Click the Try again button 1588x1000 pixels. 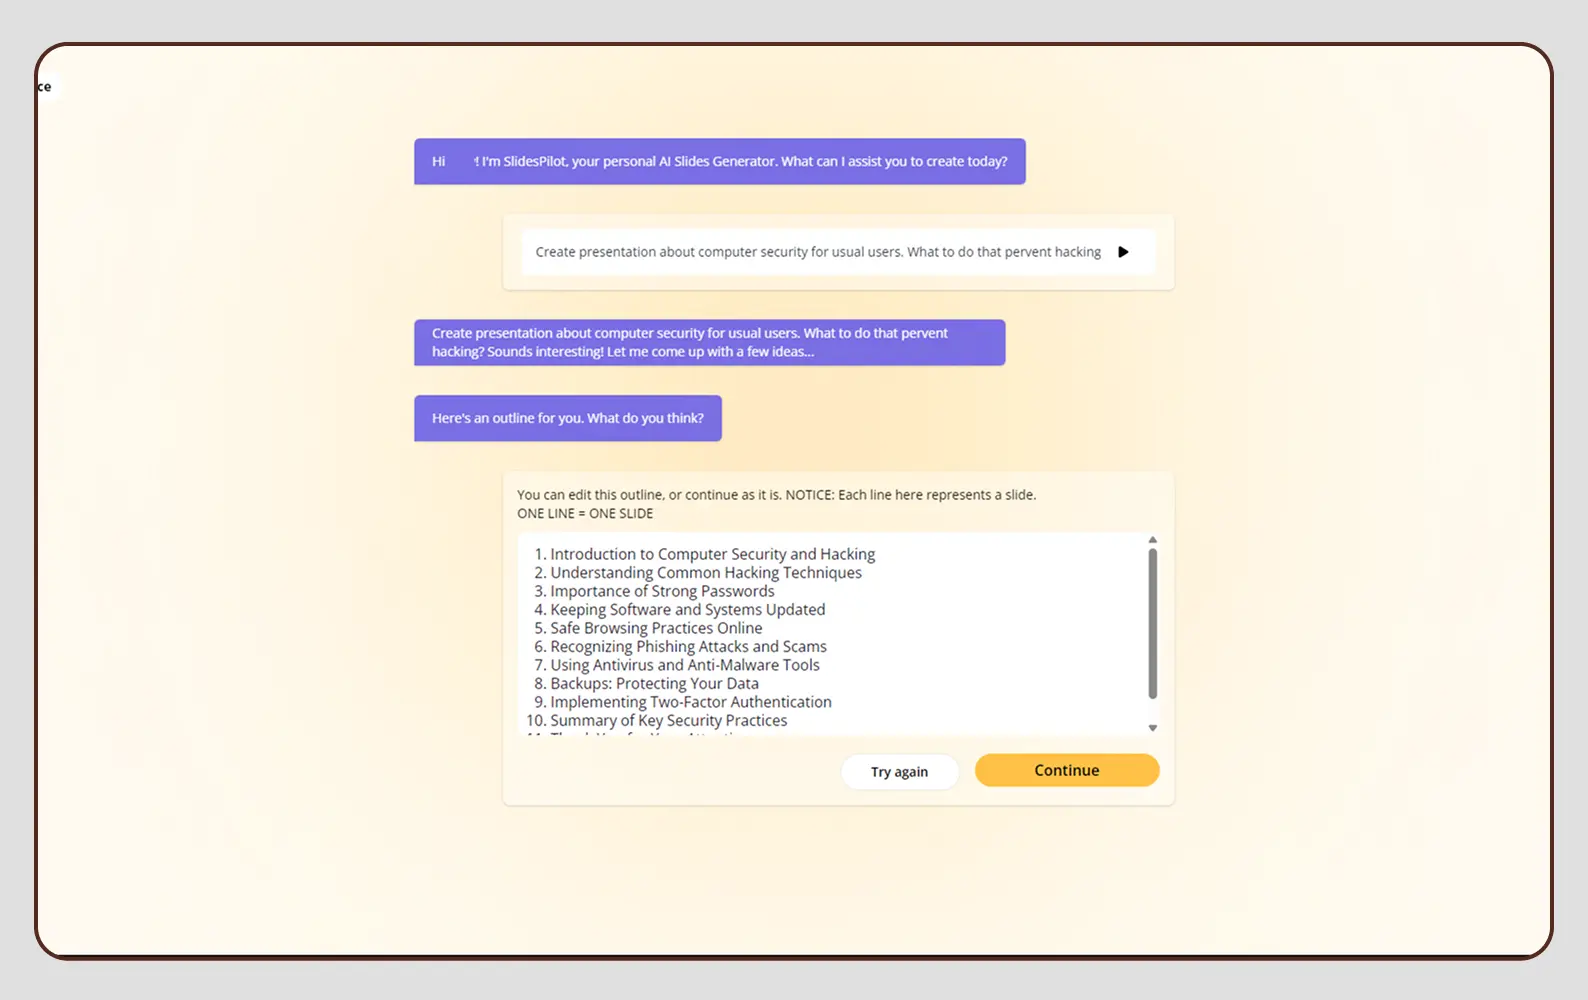click(x=899, y=772)
